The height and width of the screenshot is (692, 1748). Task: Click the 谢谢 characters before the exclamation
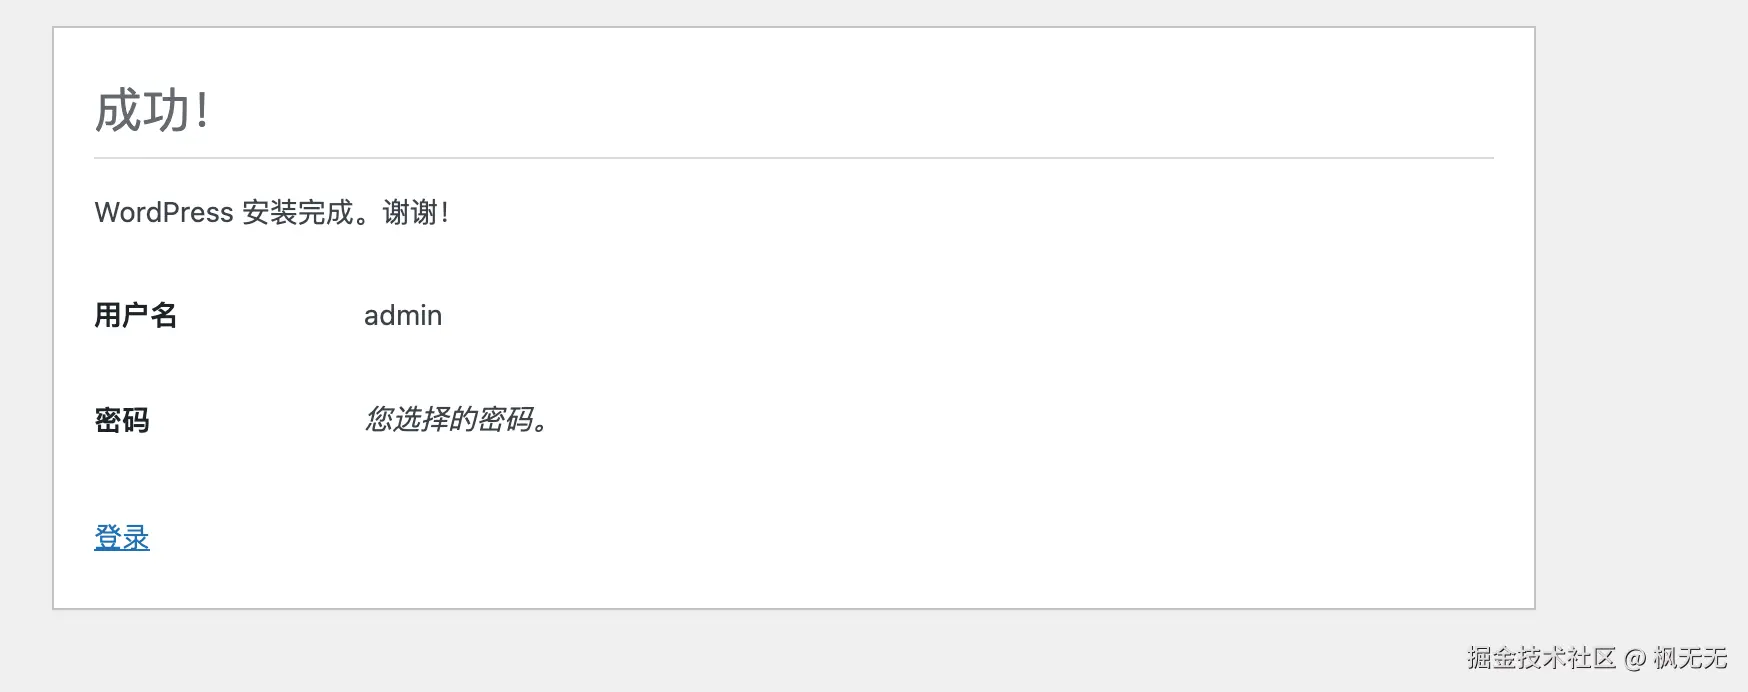[x=409, y=213]
